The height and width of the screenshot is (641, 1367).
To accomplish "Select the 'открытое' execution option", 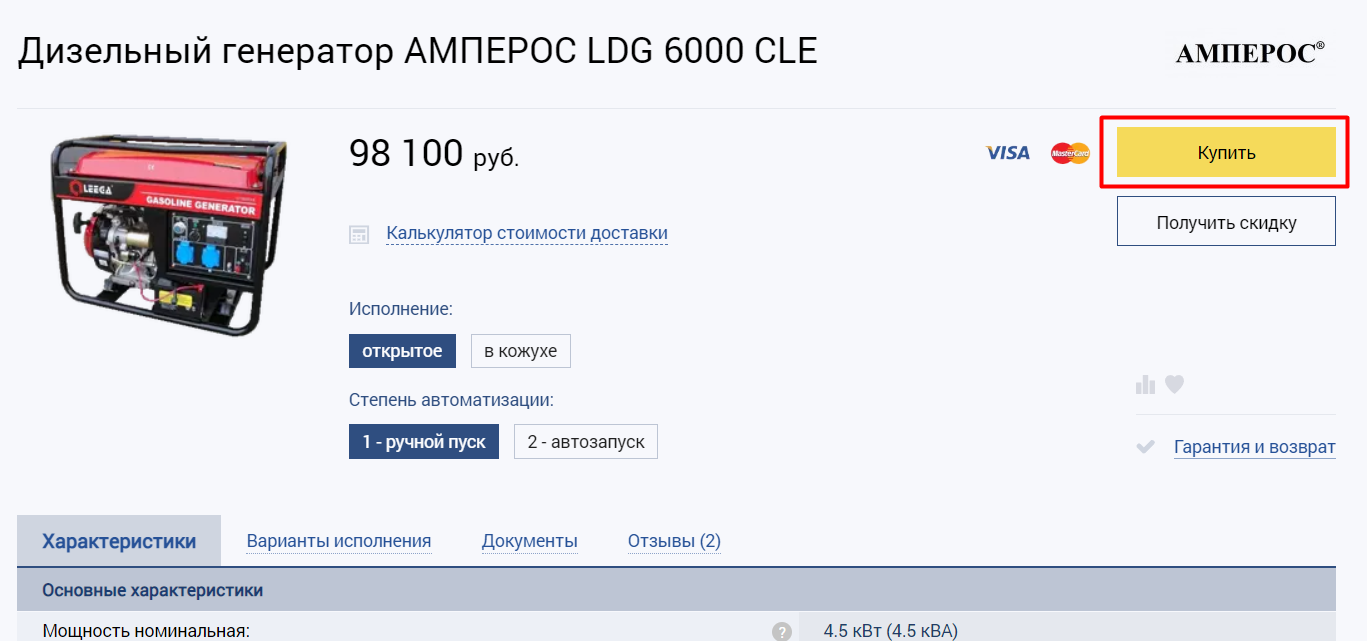I will [402, 351].
